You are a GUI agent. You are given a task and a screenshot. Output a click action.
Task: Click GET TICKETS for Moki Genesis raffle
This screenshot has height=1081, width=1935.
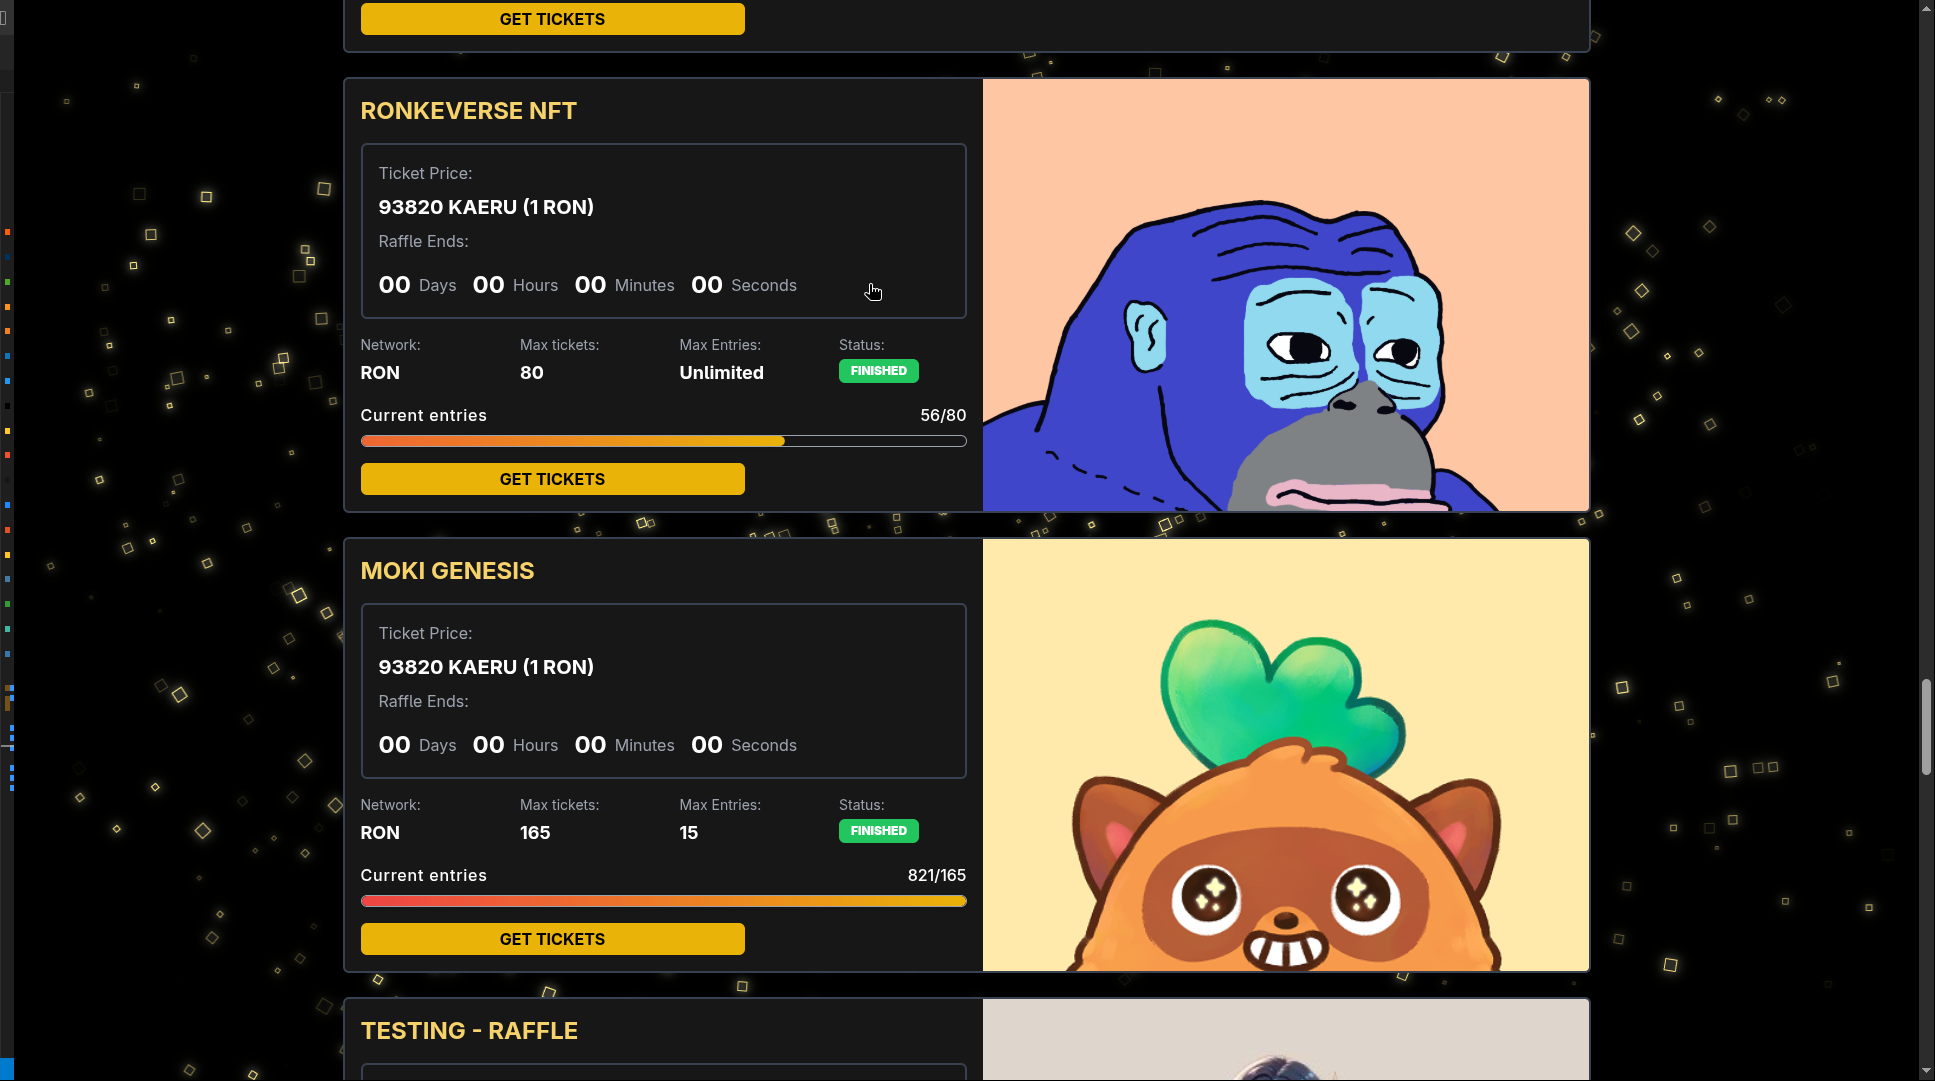tap(552, 939)
